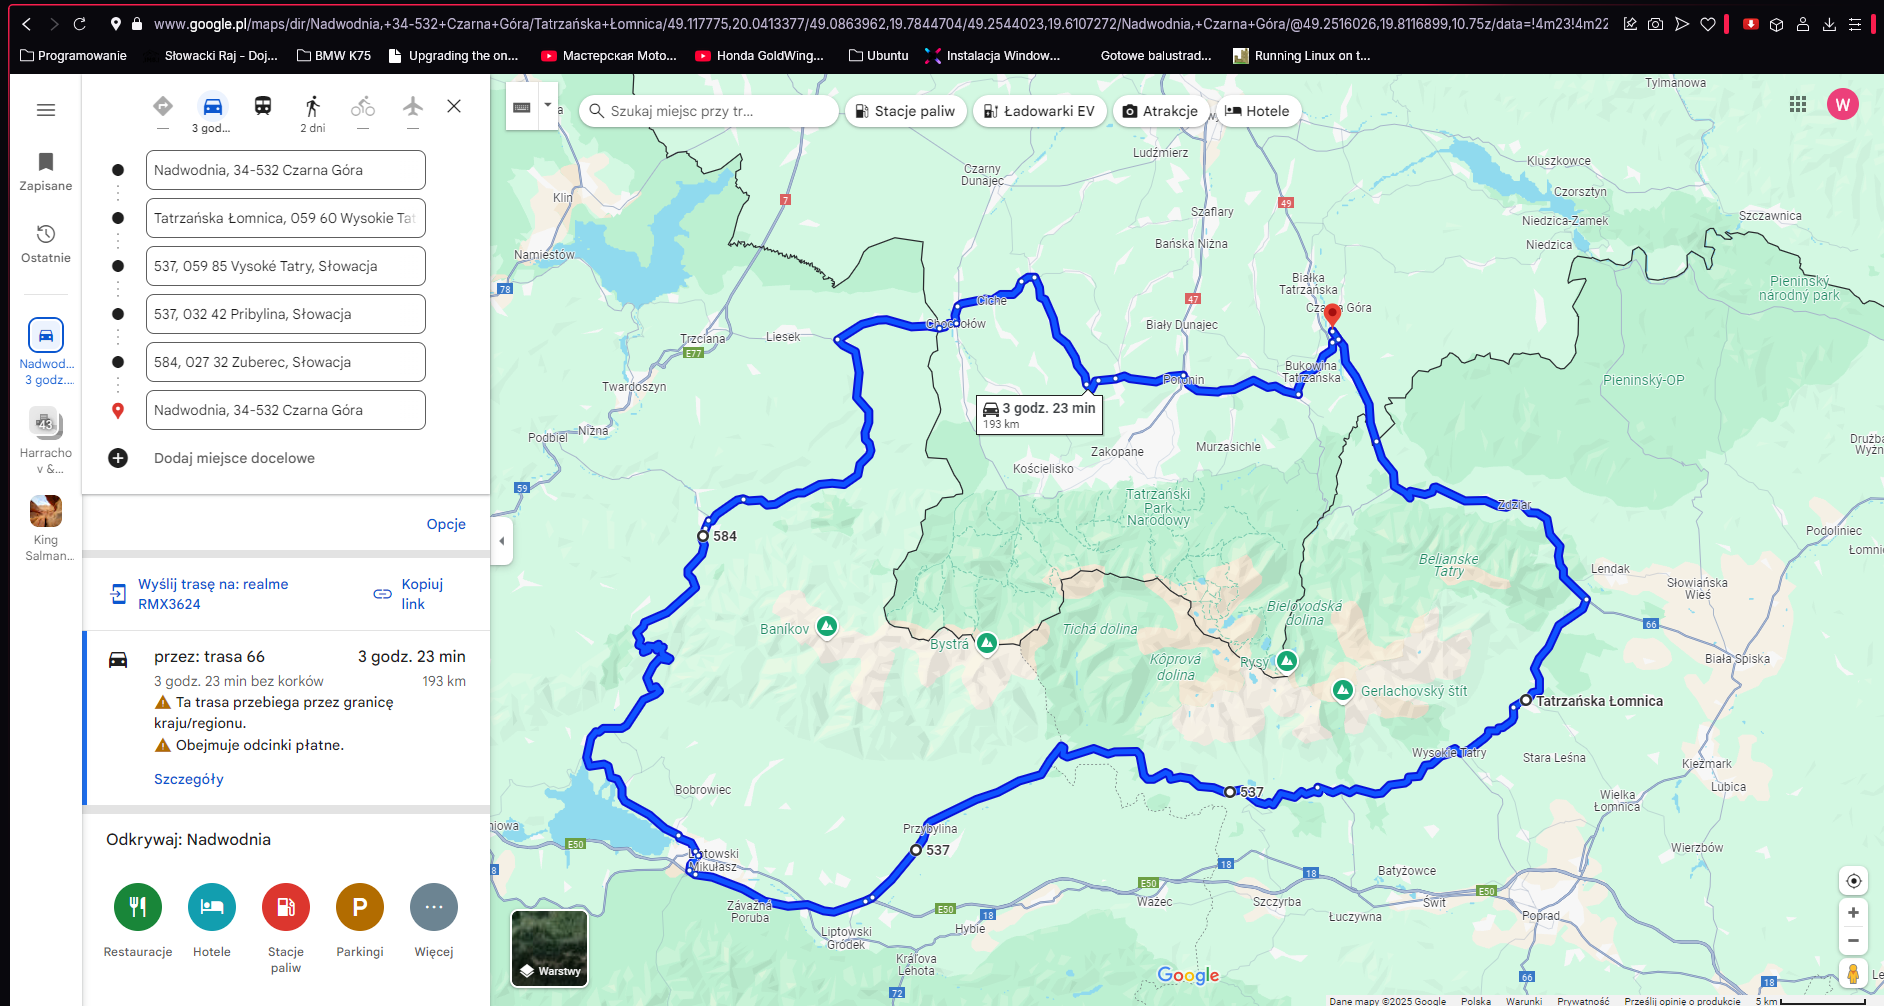The height and width of the screenshot is (1006, 1884).
Task: Show your location on map
Action: [x=1853, y=881]
